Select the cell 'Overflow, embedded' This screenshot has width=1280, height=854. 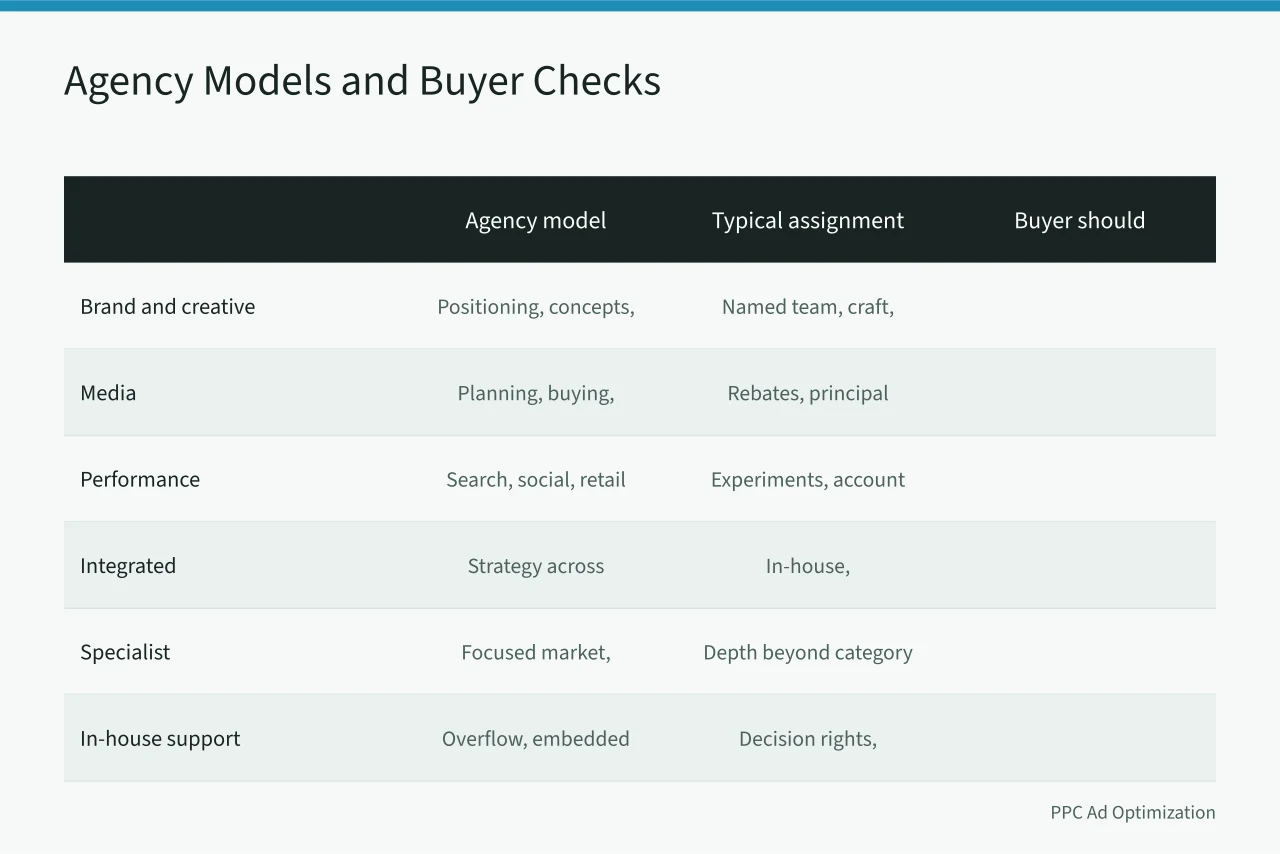click(536, 739)
